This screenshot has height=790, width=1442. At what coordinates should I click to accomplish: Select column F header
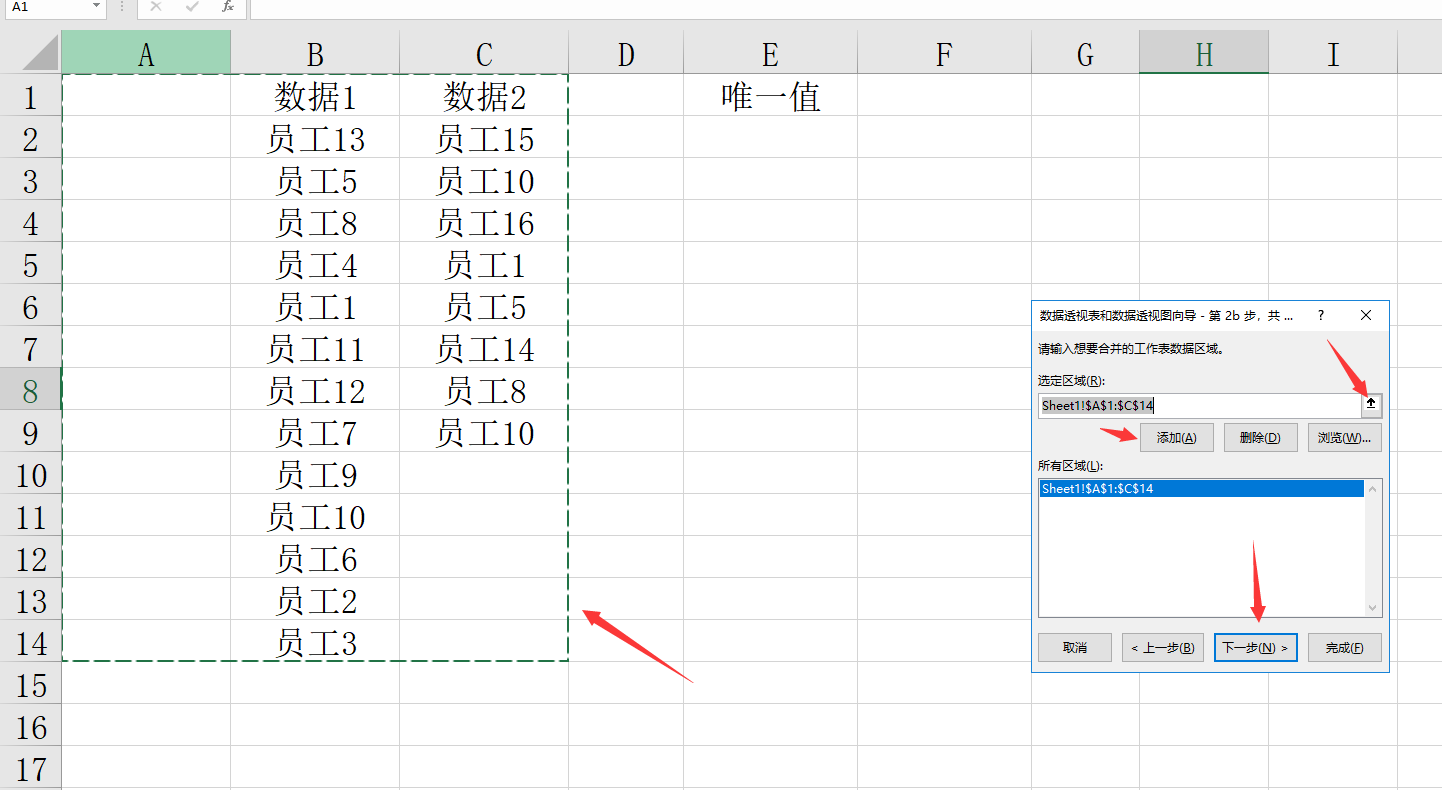coord(944,53)
